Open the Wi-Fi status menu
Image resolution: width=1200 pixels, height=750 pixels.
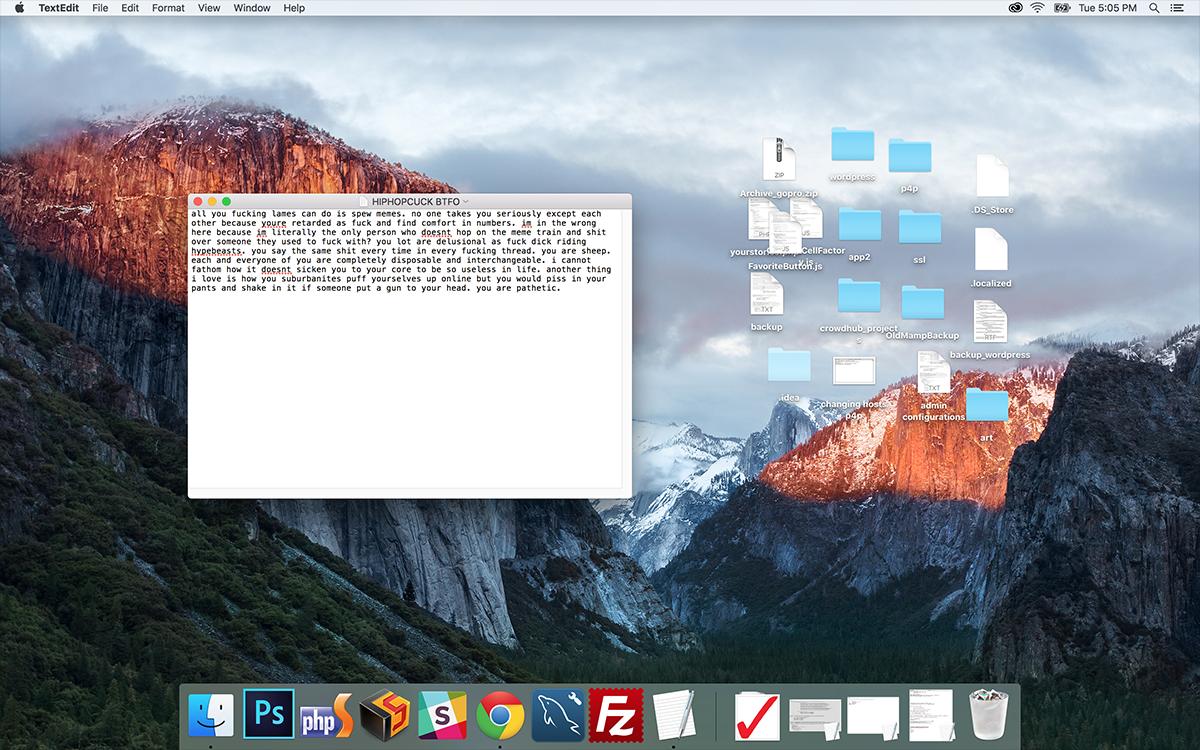pos(1037,8)
